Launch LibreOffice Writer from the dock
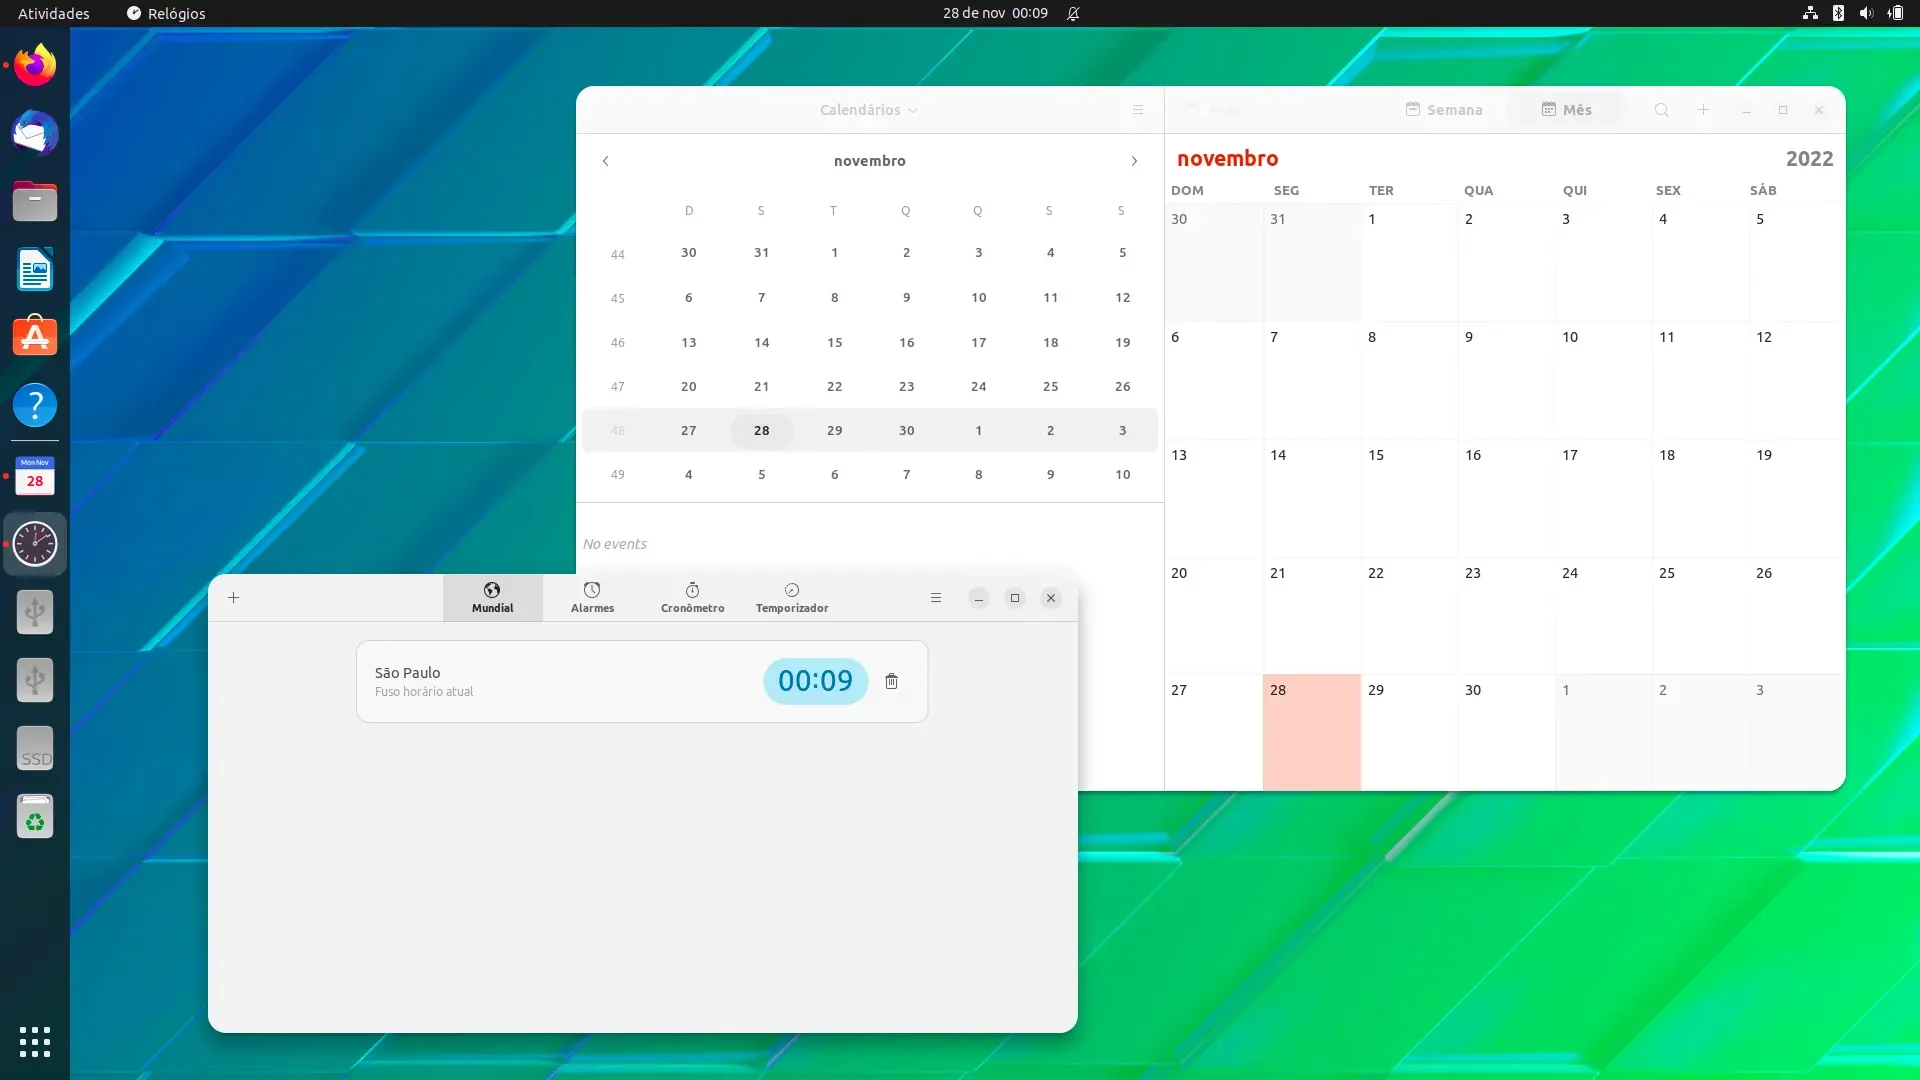 [x=35, y=269]
